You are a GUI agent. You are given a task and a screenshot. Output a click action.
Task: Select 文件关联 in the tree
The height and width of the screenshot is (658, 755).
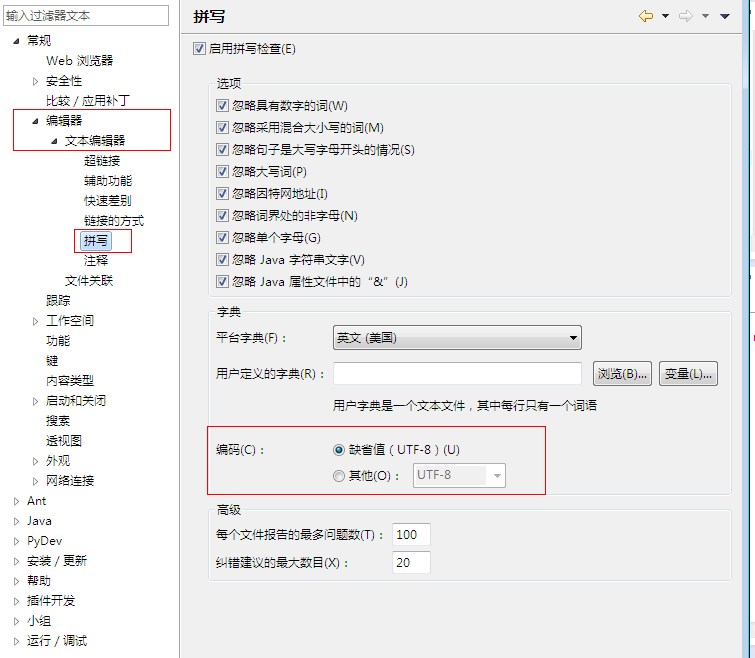pos(89,281)
